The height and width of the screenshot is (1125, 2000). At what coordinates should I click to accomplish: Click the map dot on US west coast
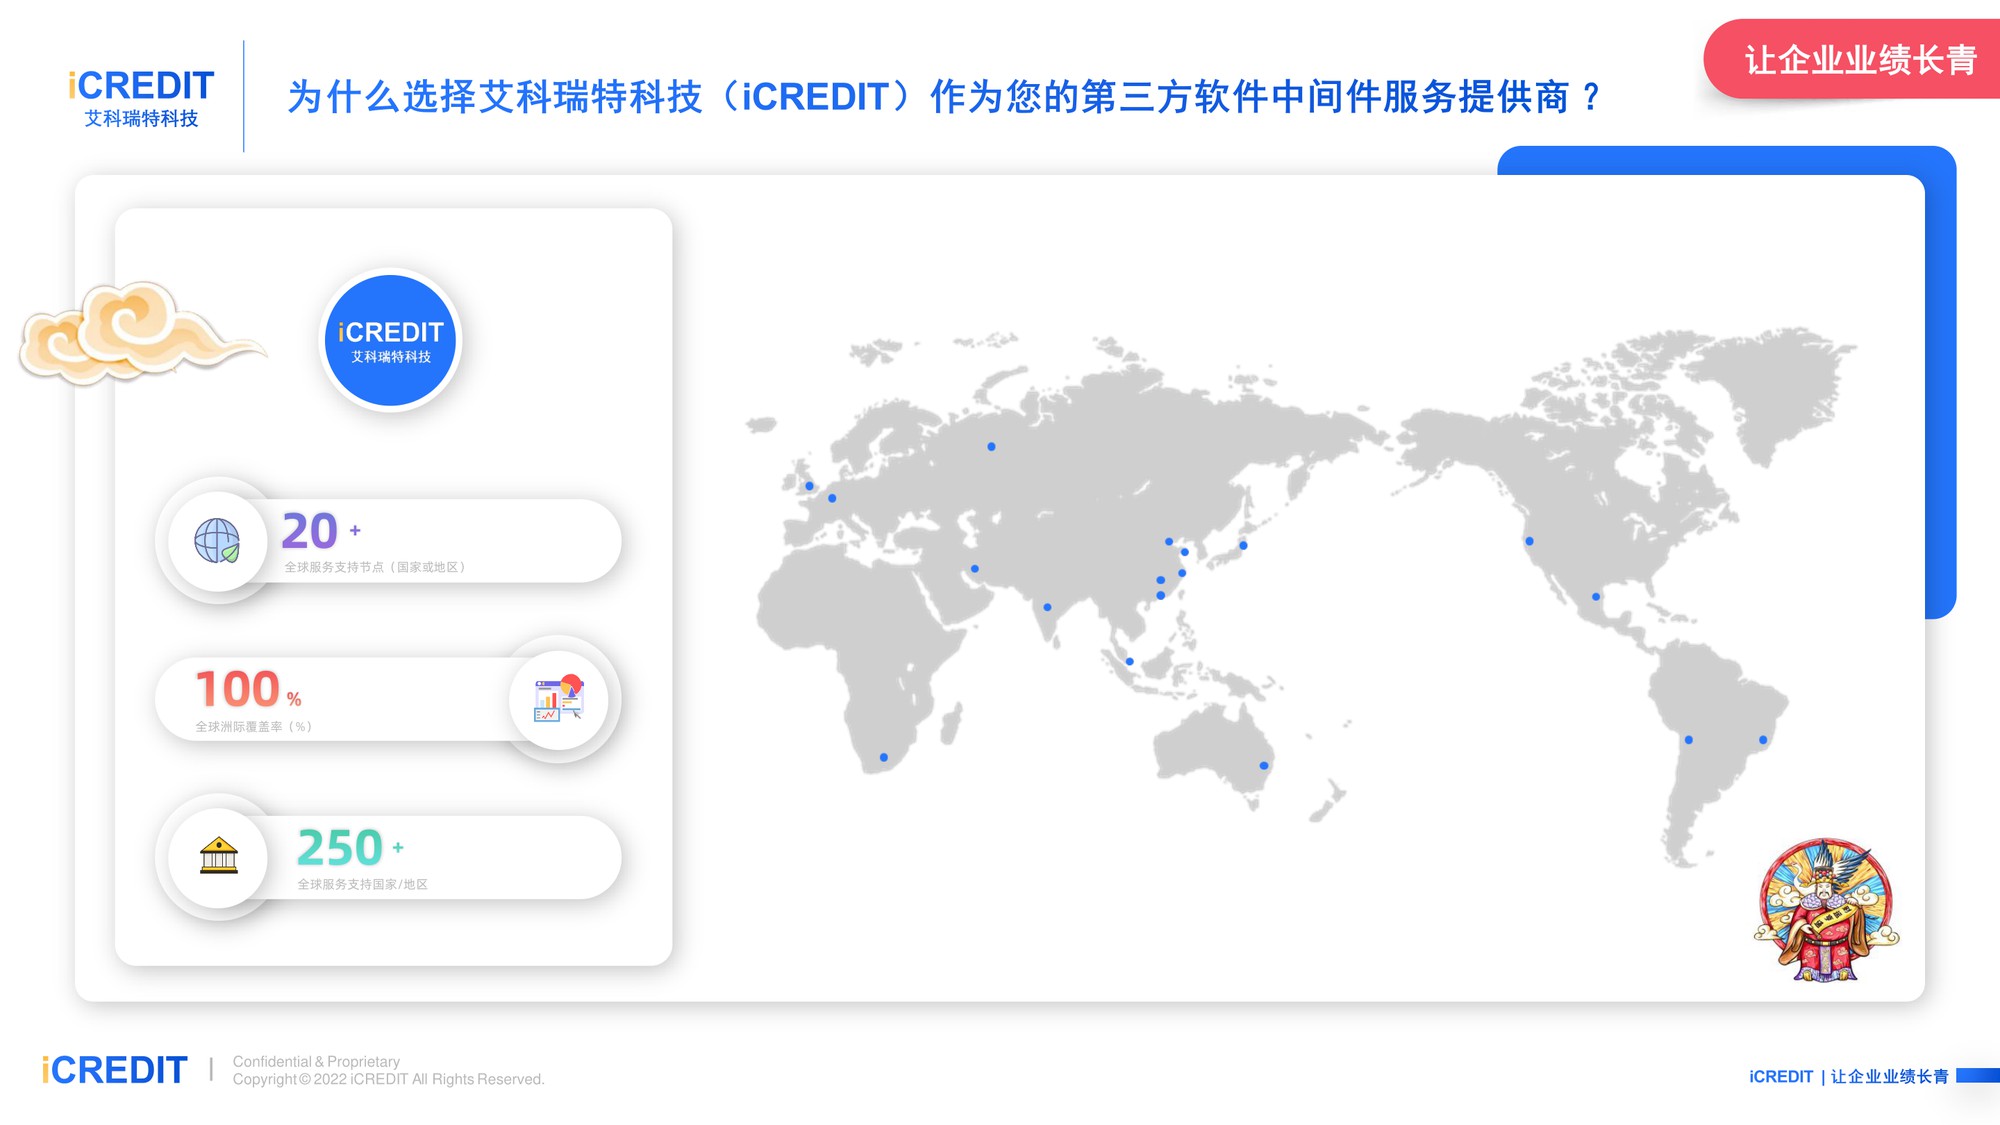1529,541
